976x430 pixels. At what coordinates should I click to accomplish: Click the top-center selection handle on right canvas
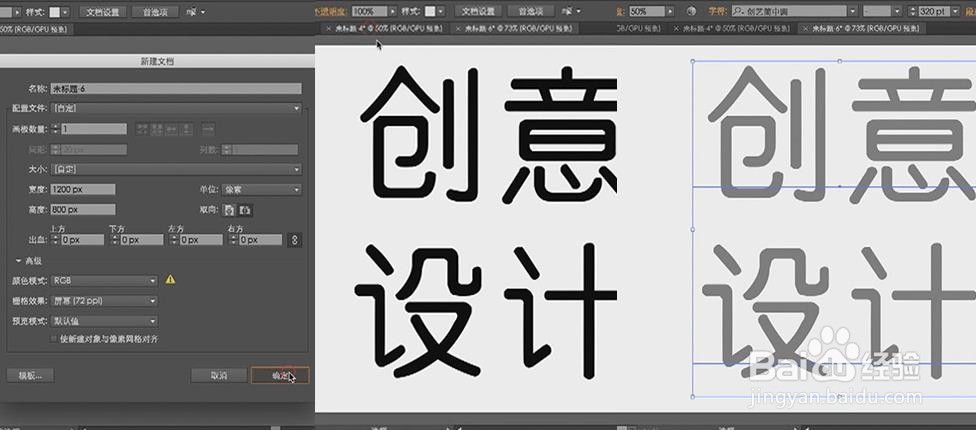click(840, 61)
